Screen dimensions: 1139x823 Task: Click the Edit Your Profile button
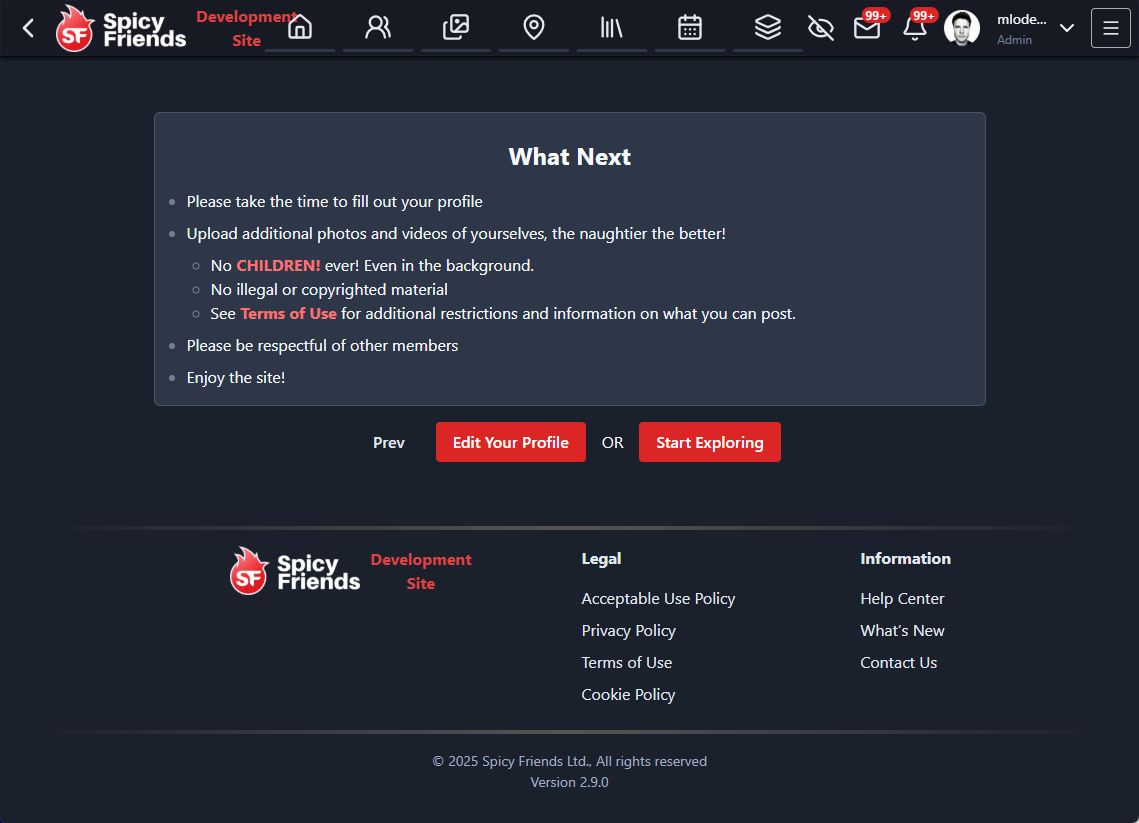511,442
